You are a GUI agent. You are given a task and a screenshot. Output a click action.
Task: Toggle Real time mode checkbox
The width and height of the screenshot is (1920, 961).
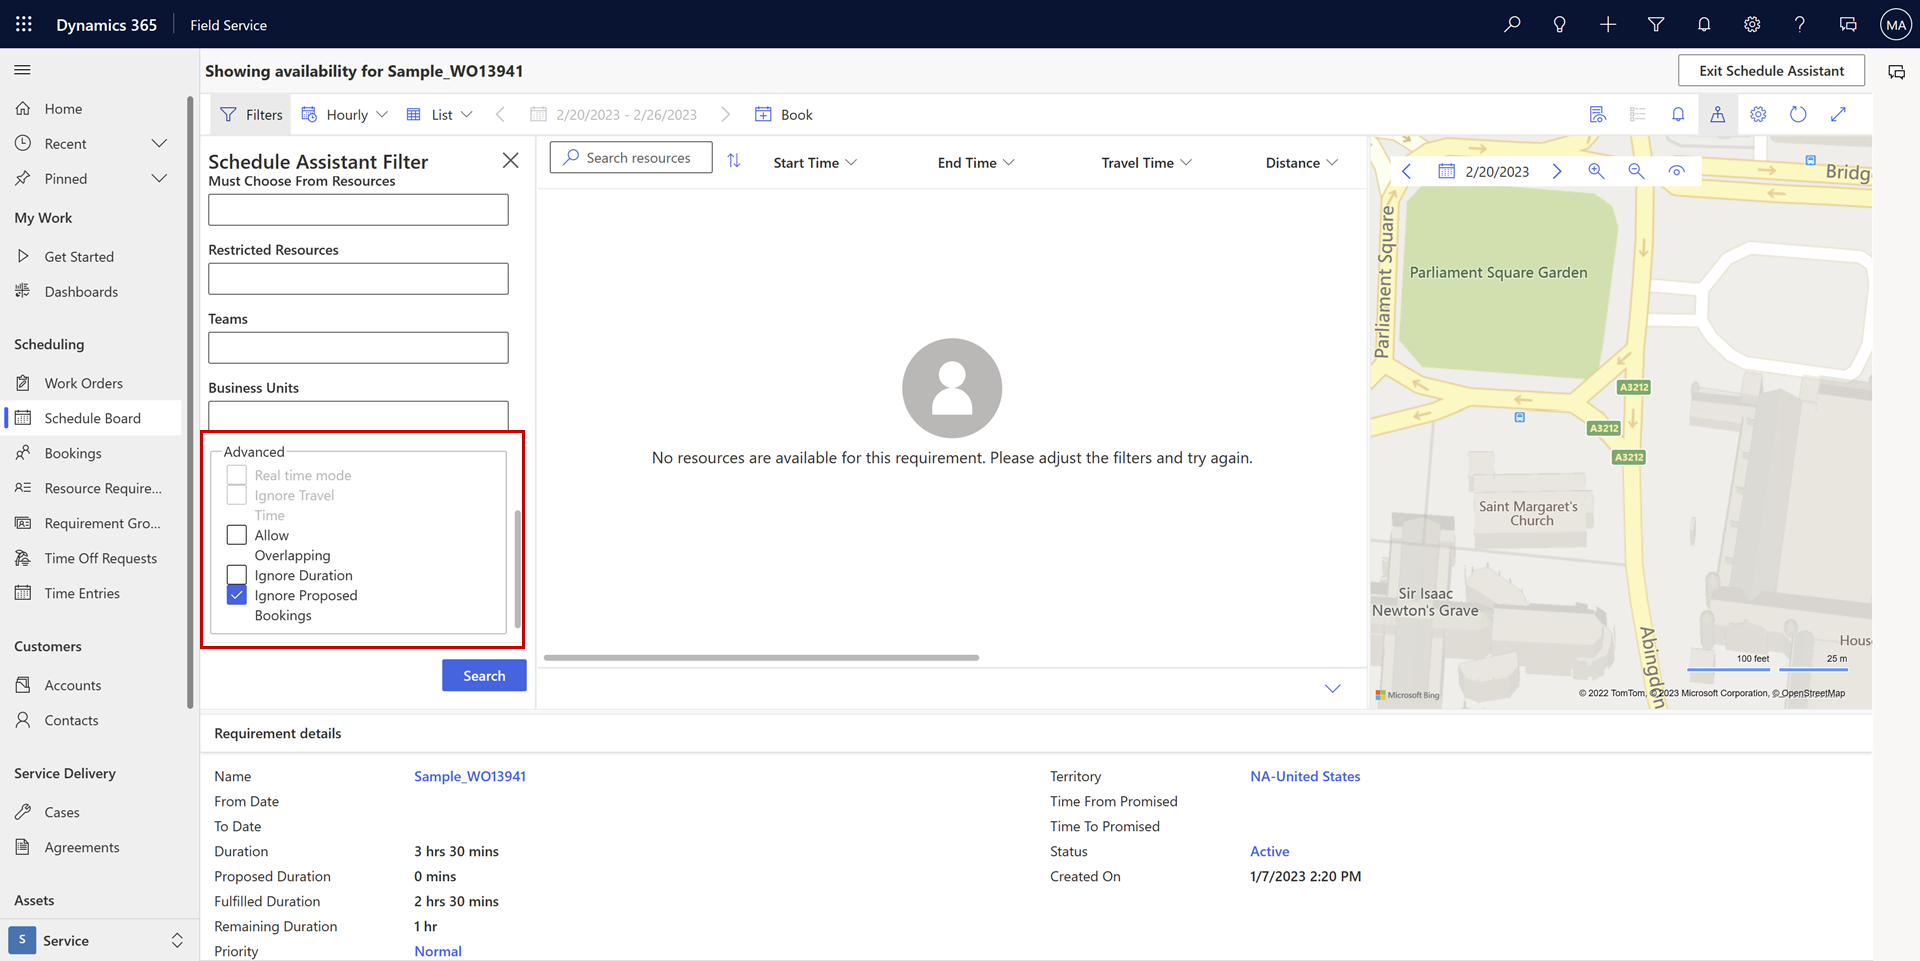pyautogui.click(x=237, y=475)
